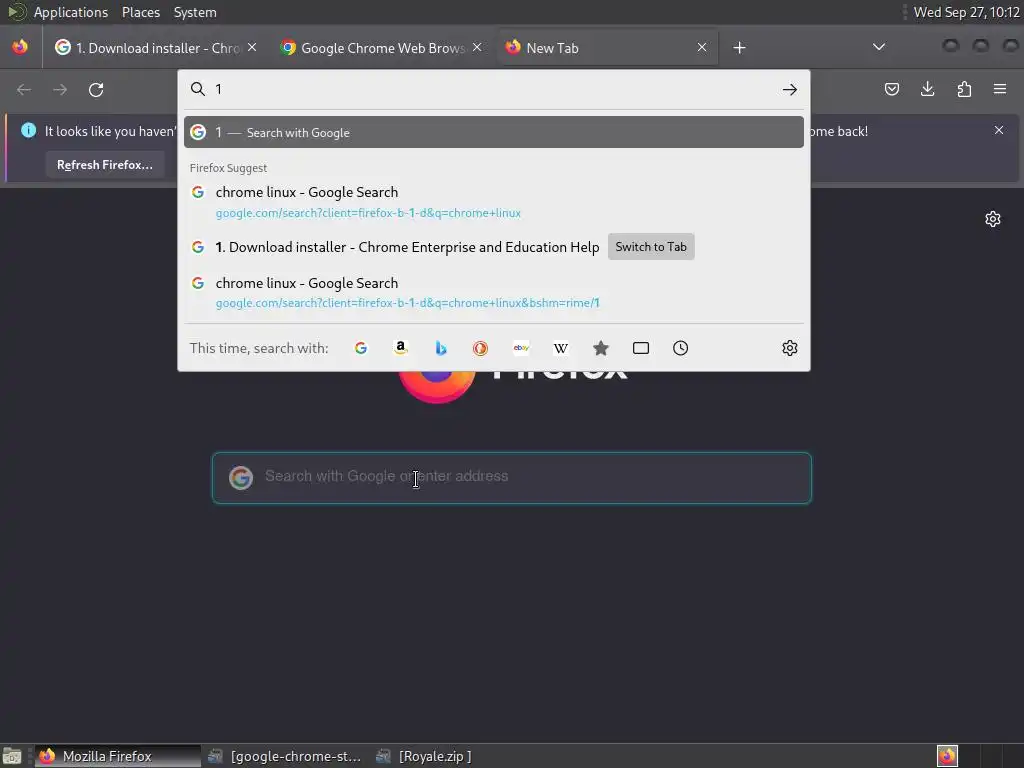Reload the current page

coord(96,89)
